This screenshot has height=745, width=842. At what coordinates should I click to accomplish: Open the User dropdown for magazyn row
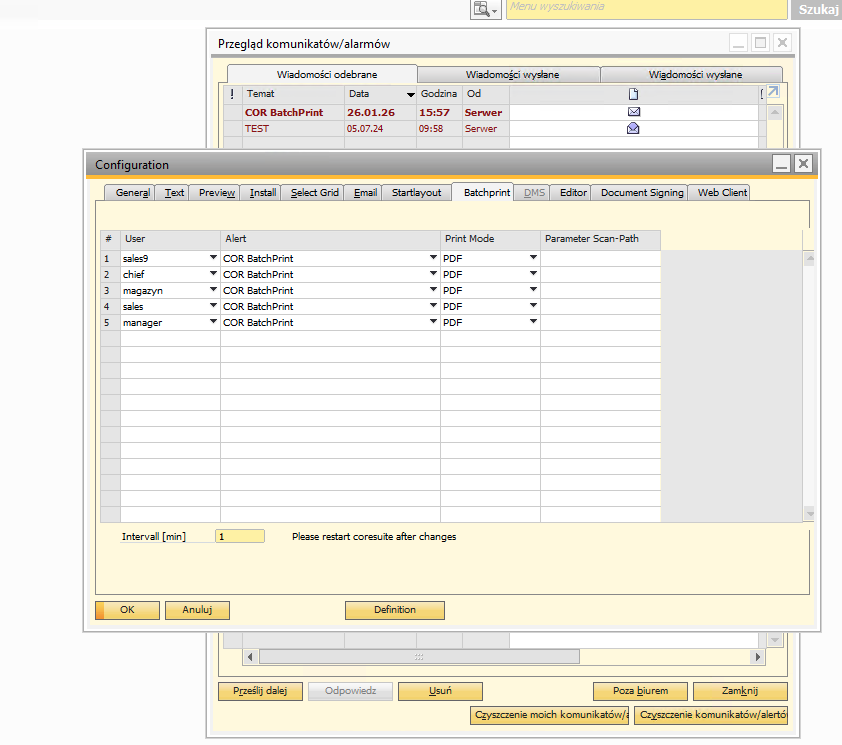(212, 290)
